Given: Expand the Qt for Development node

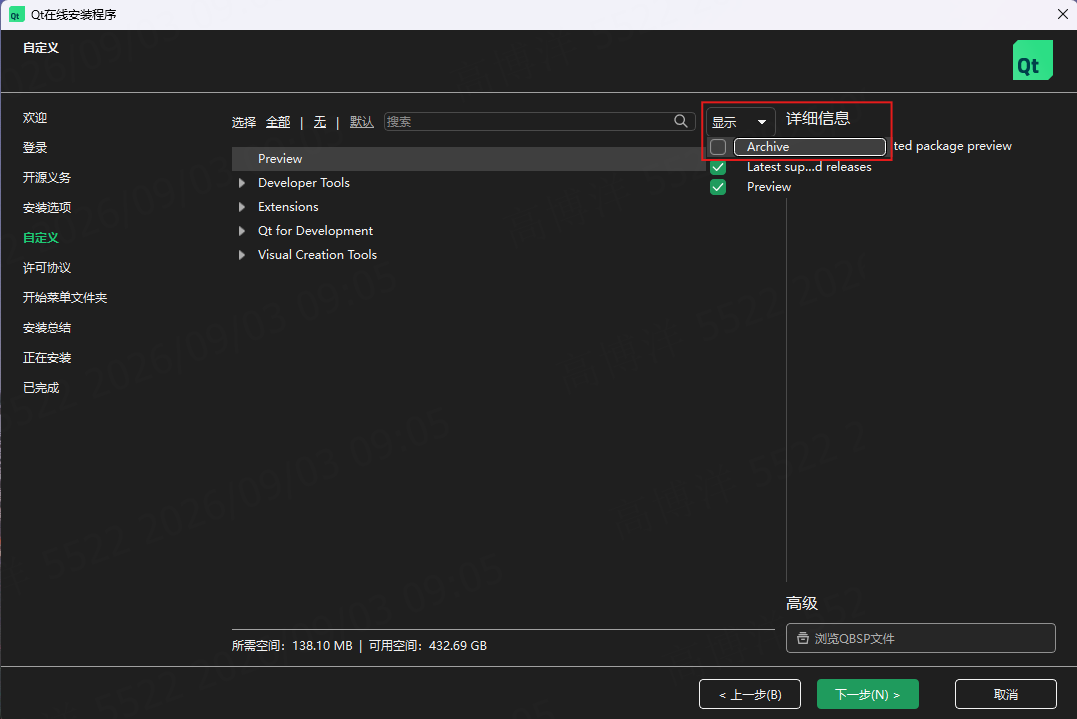Looking at the screenshot, I should coord(242,231).
